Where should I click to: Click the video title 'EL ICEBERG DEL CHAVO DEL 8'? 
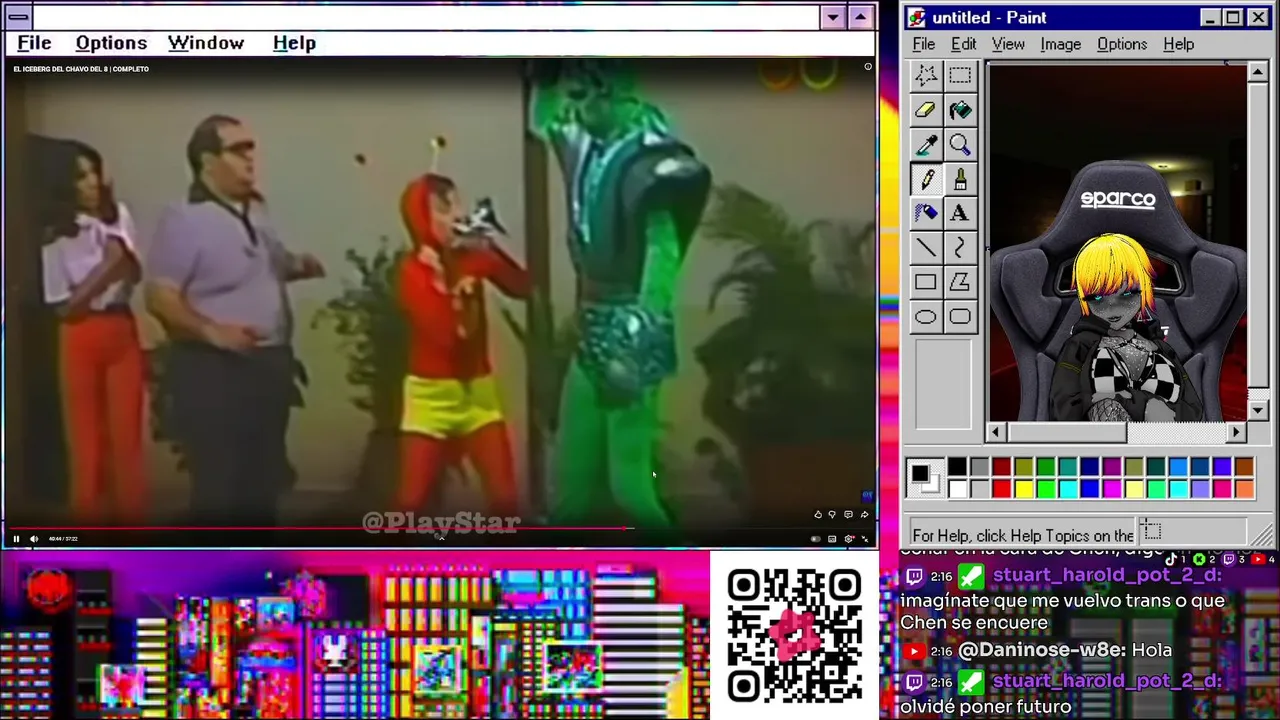pyautogui.click(x=81, y=69)
